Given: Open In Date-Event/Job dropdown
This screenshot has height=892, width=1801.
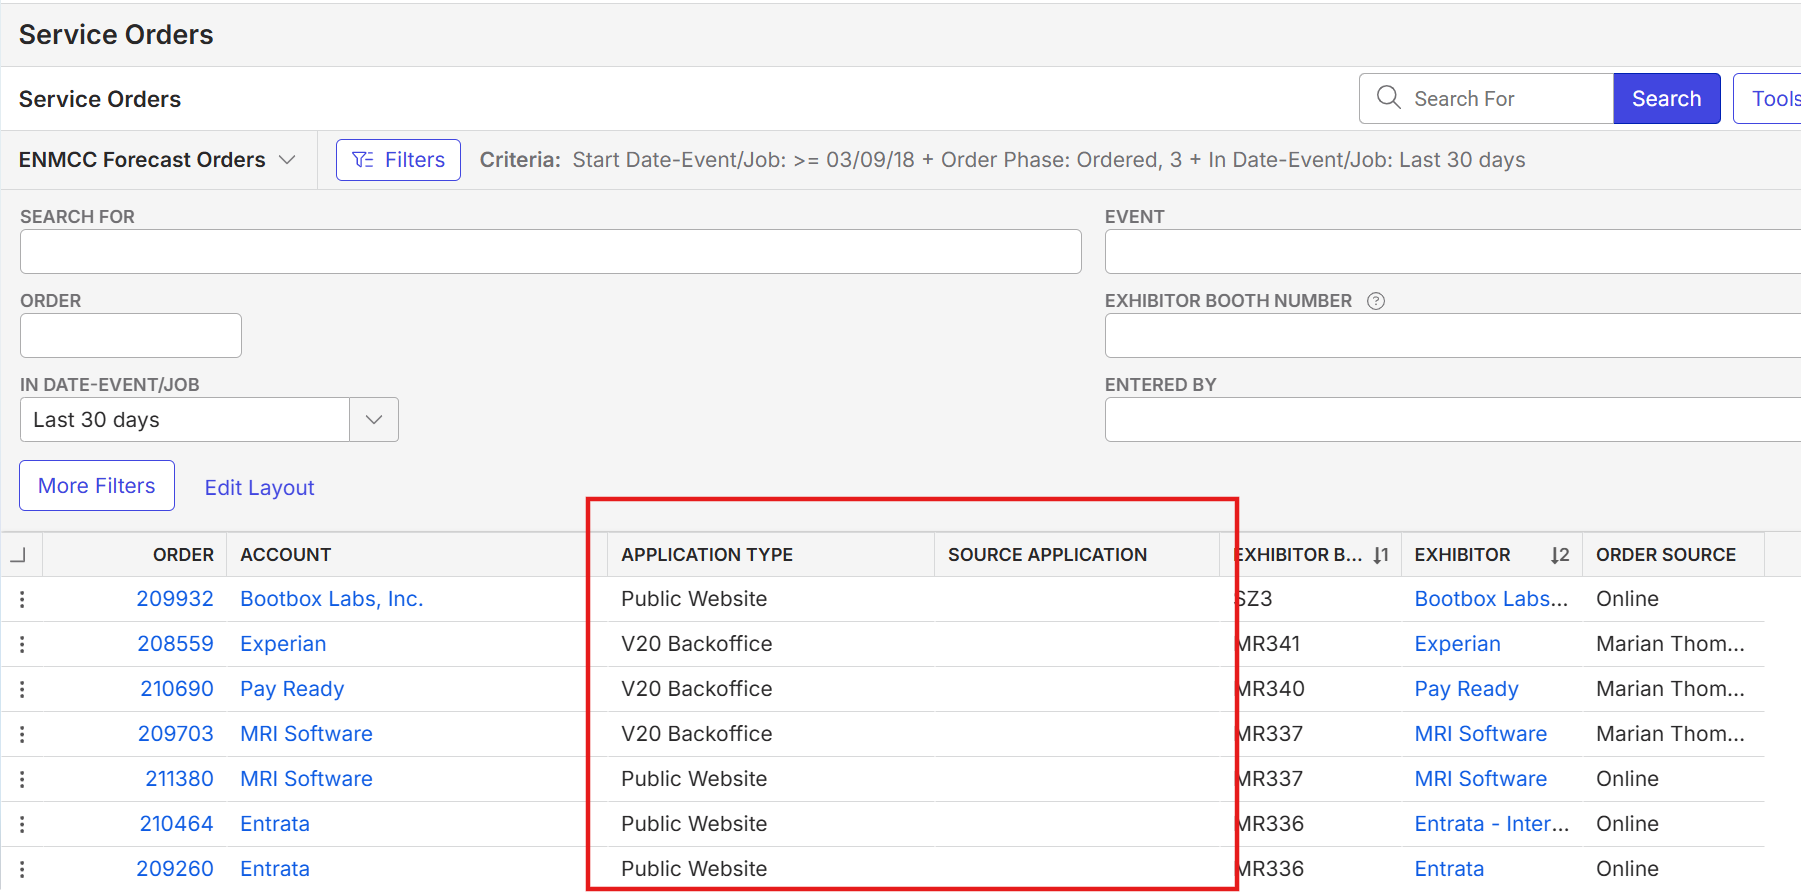Looking at the screenshot, I should click(x=374, y=420).
